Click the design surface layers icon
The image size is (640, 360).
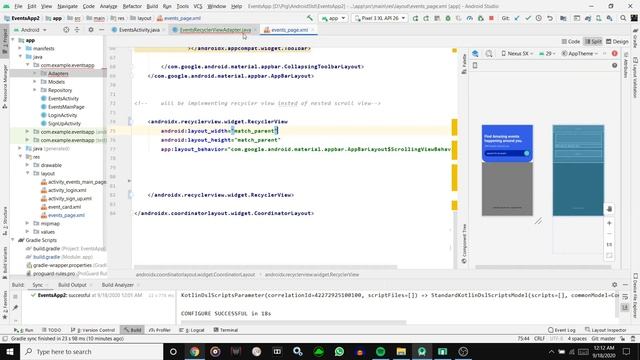tap(476, 53)
